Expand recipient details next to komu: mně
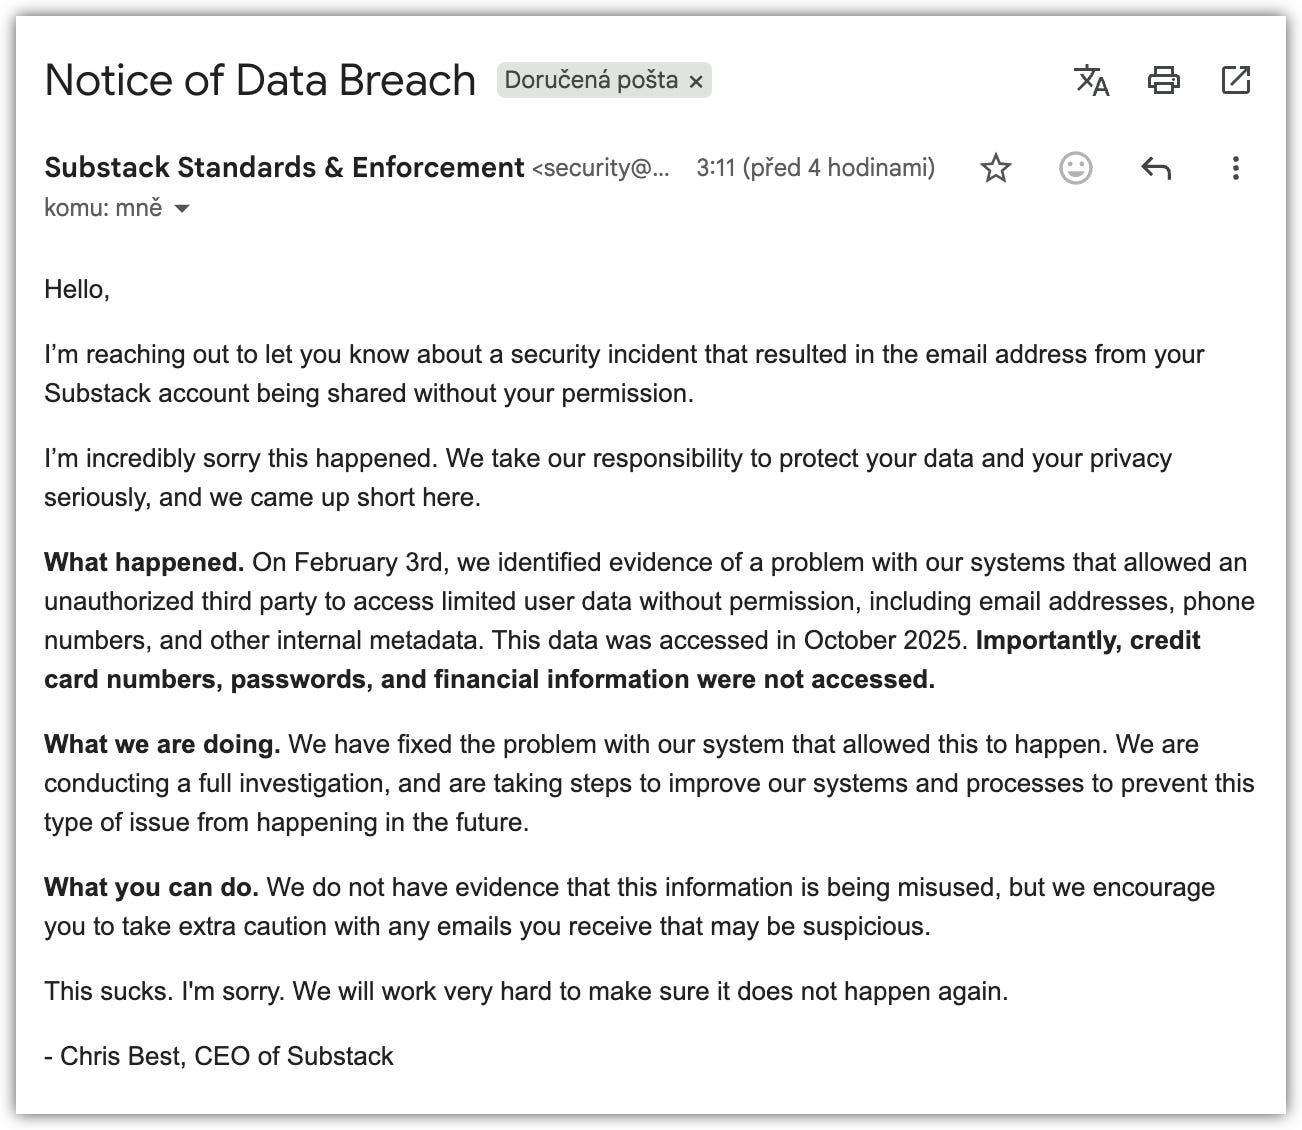The height and width of the screenshot is (1130, 1302). coord(182,209)
